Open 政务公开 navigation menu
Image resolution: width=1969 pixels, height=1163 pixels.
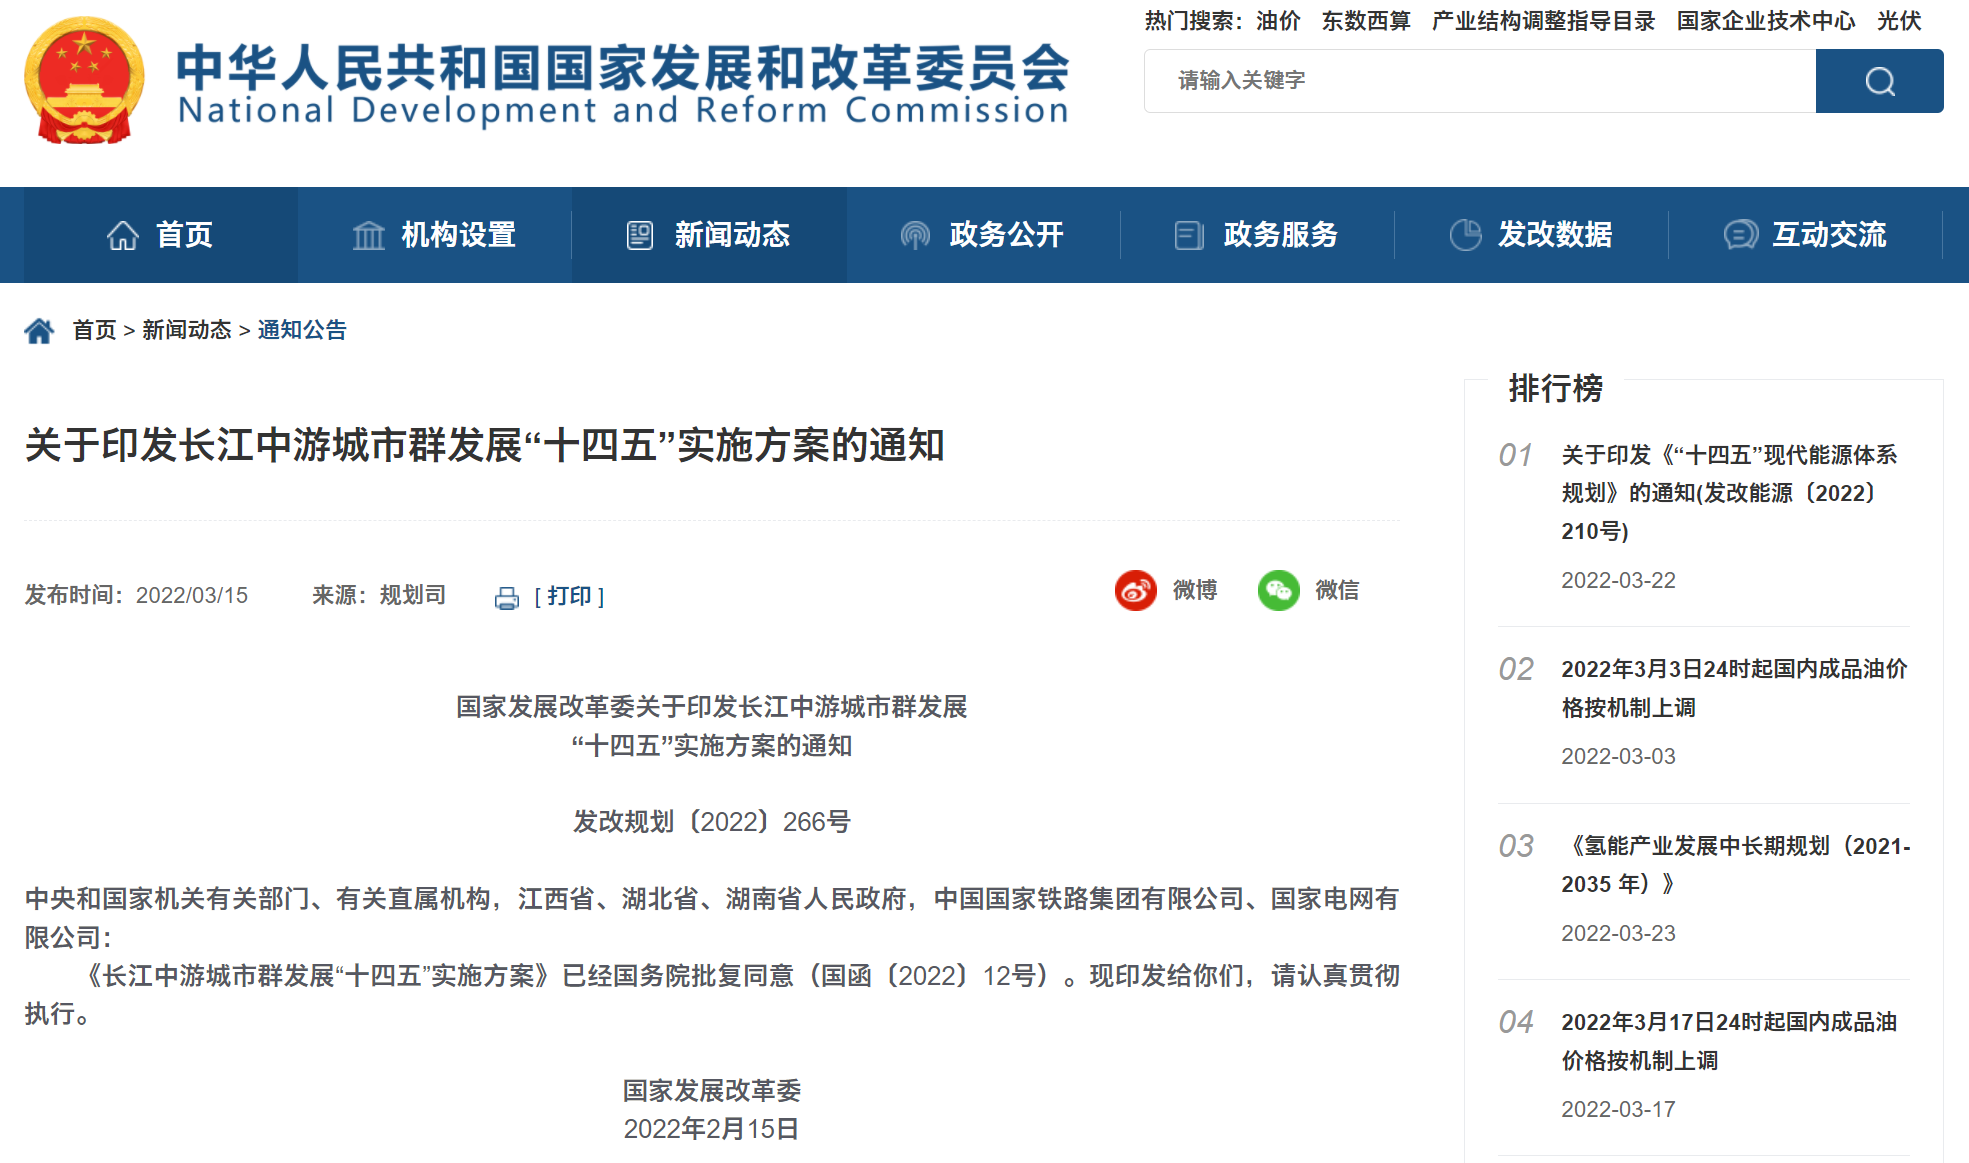click(x=982, y=235)
